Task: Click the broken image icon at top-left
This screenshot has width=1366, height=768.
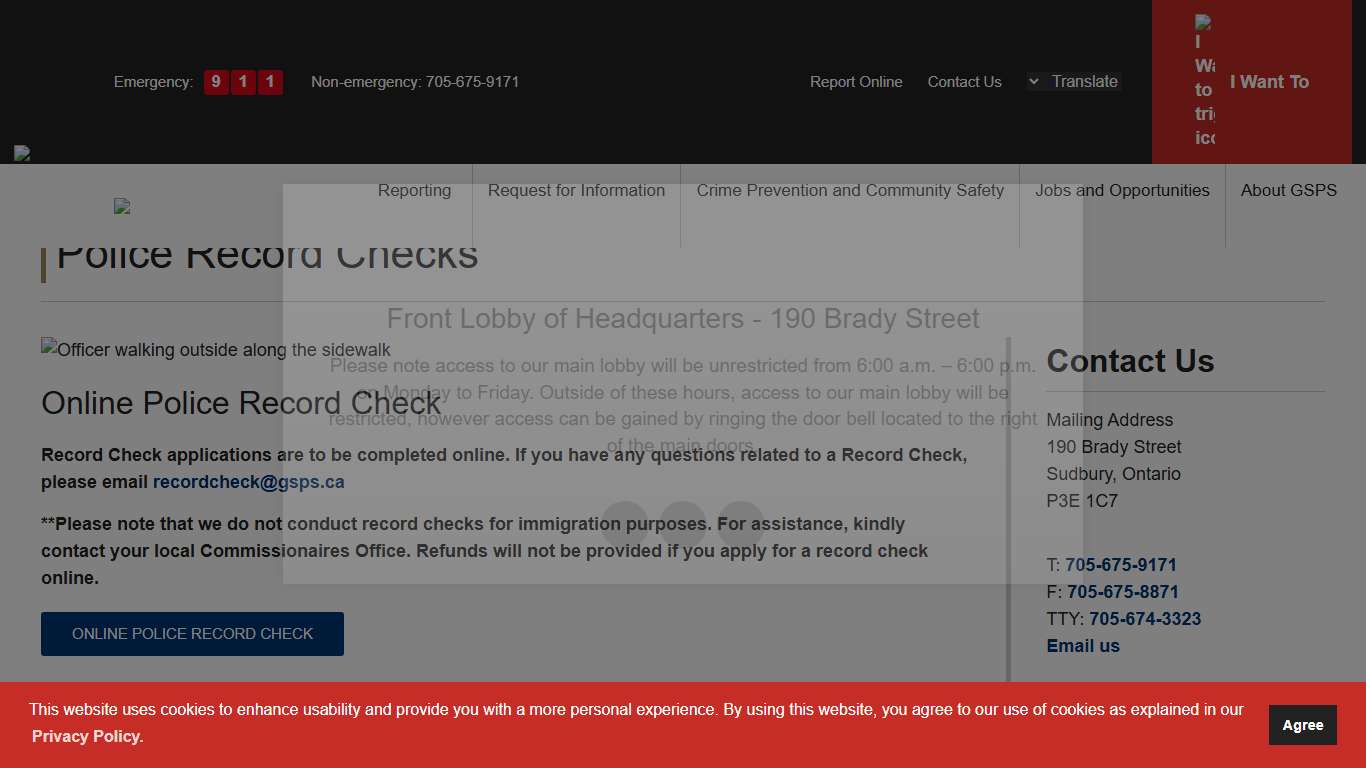Action: point(21,152)
